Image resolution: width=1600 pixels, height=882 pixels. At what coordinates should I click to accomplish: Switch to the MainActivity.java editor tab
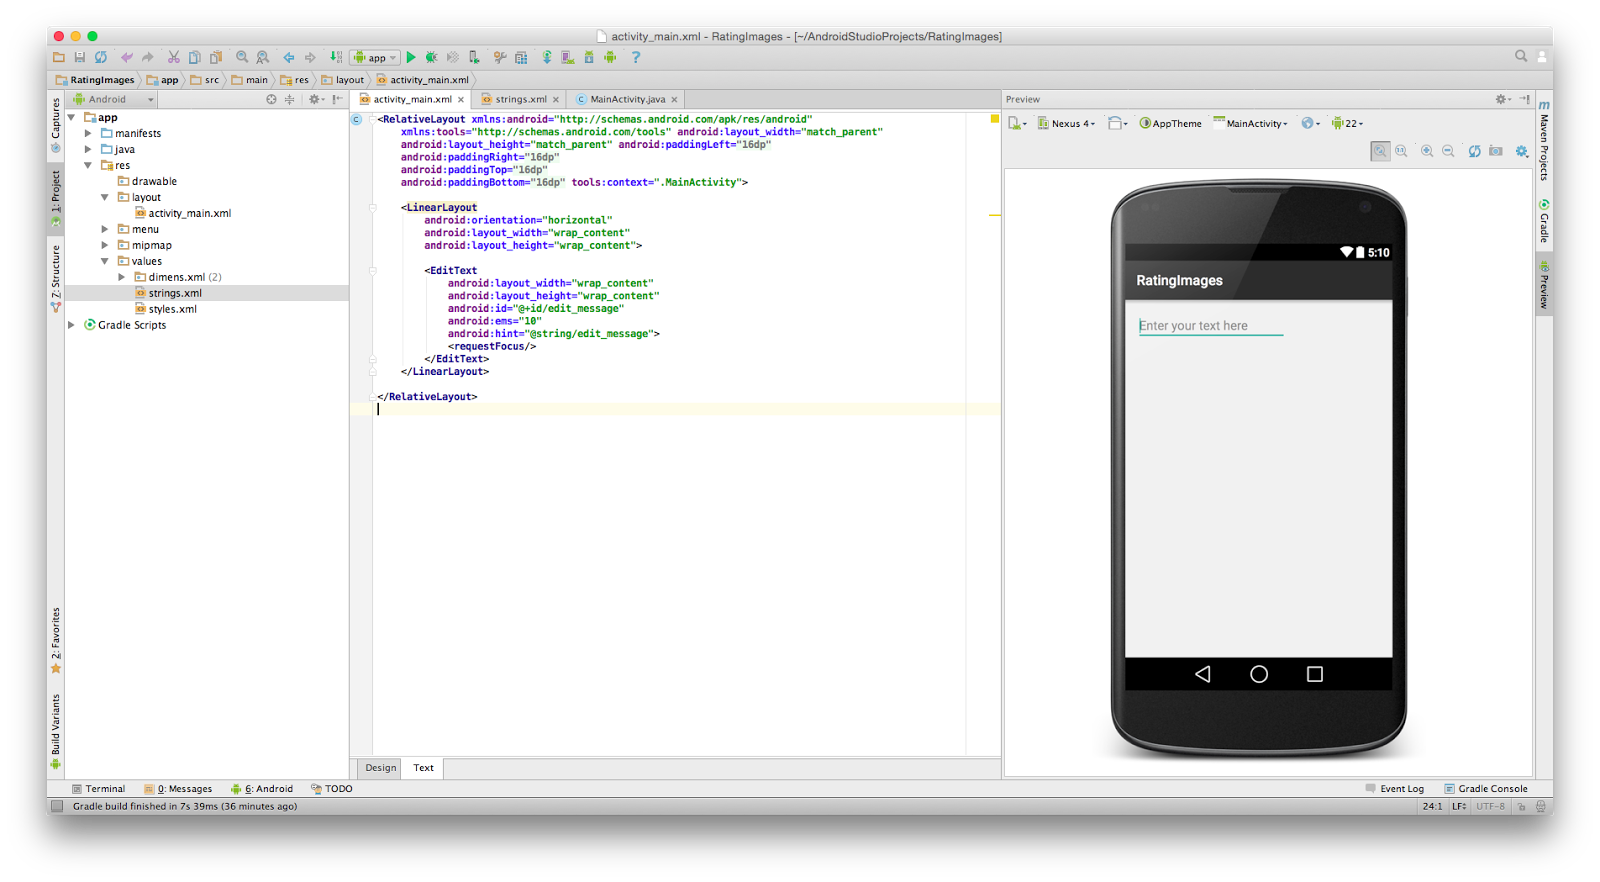click(627, 99)
